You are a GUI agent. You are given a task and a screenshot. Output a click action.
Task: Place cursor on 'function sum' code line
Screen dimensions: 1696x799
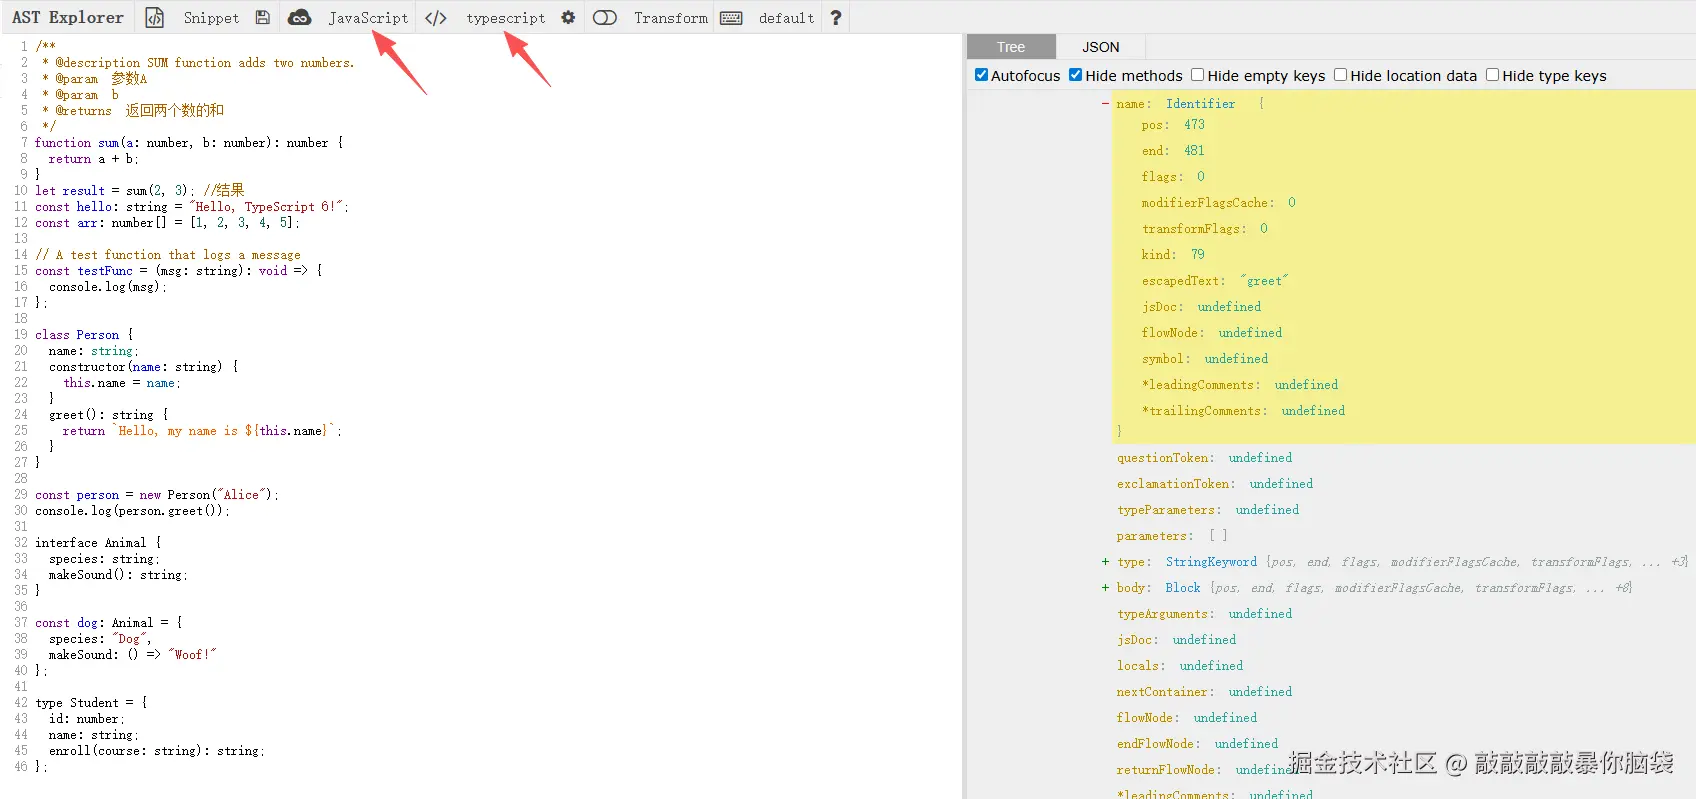coord(189,143)
